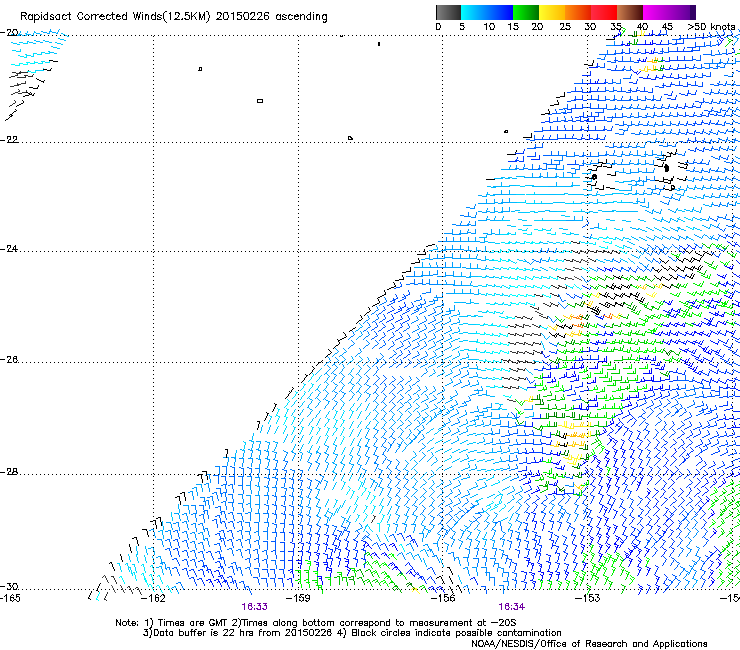The image size is (740, 650).
Task: Click the longitude label -162
Action: pyautogui.click(x=153, y=598)
